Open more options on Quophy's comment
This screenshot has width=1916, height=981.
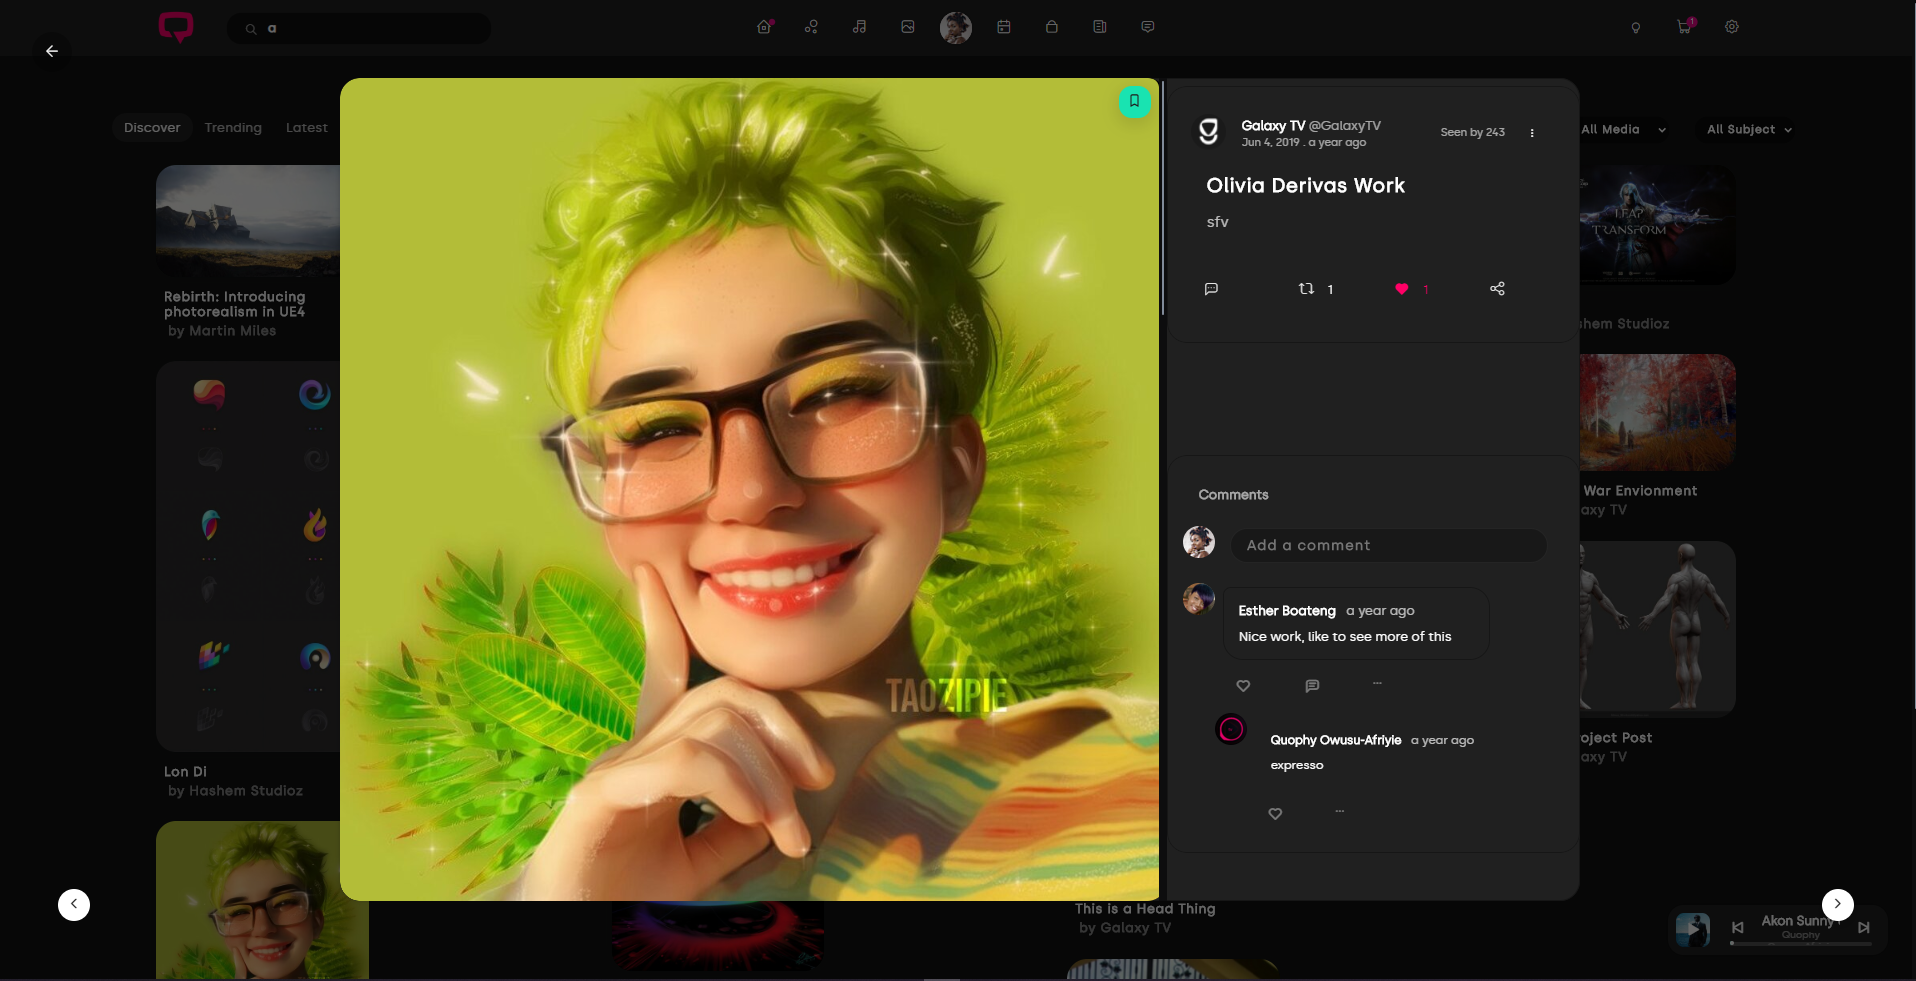[x=1339, y=812]
